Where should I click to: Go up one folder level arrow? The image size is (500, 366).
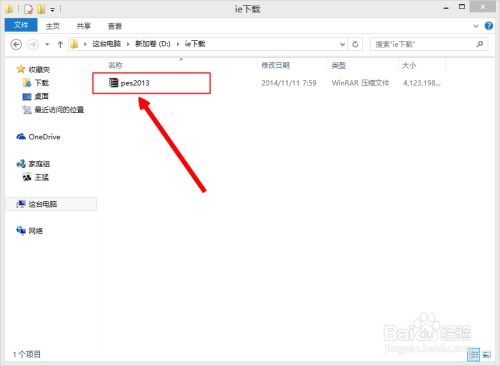[x=60, y=44]
